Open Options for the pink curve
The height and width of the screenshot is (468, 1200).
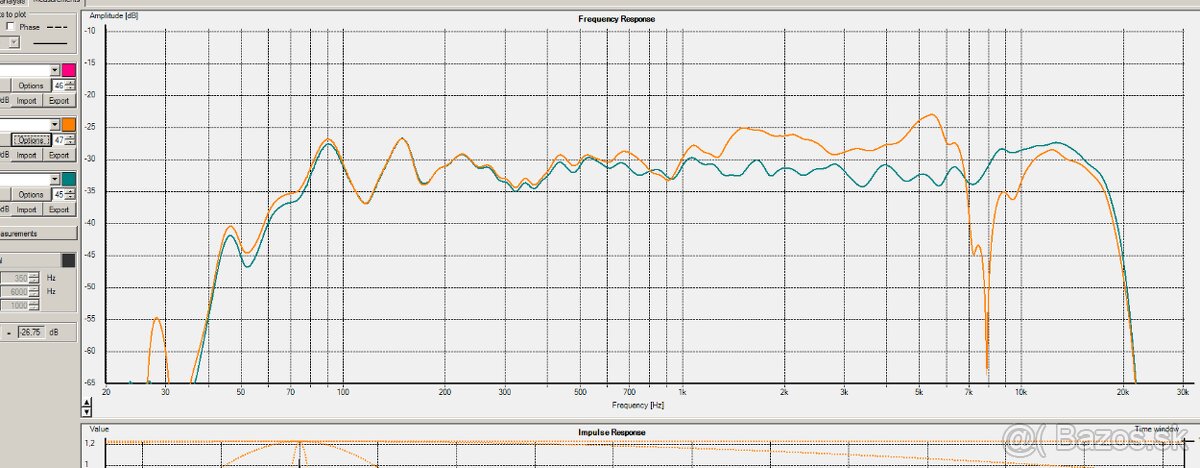(30, 86)
